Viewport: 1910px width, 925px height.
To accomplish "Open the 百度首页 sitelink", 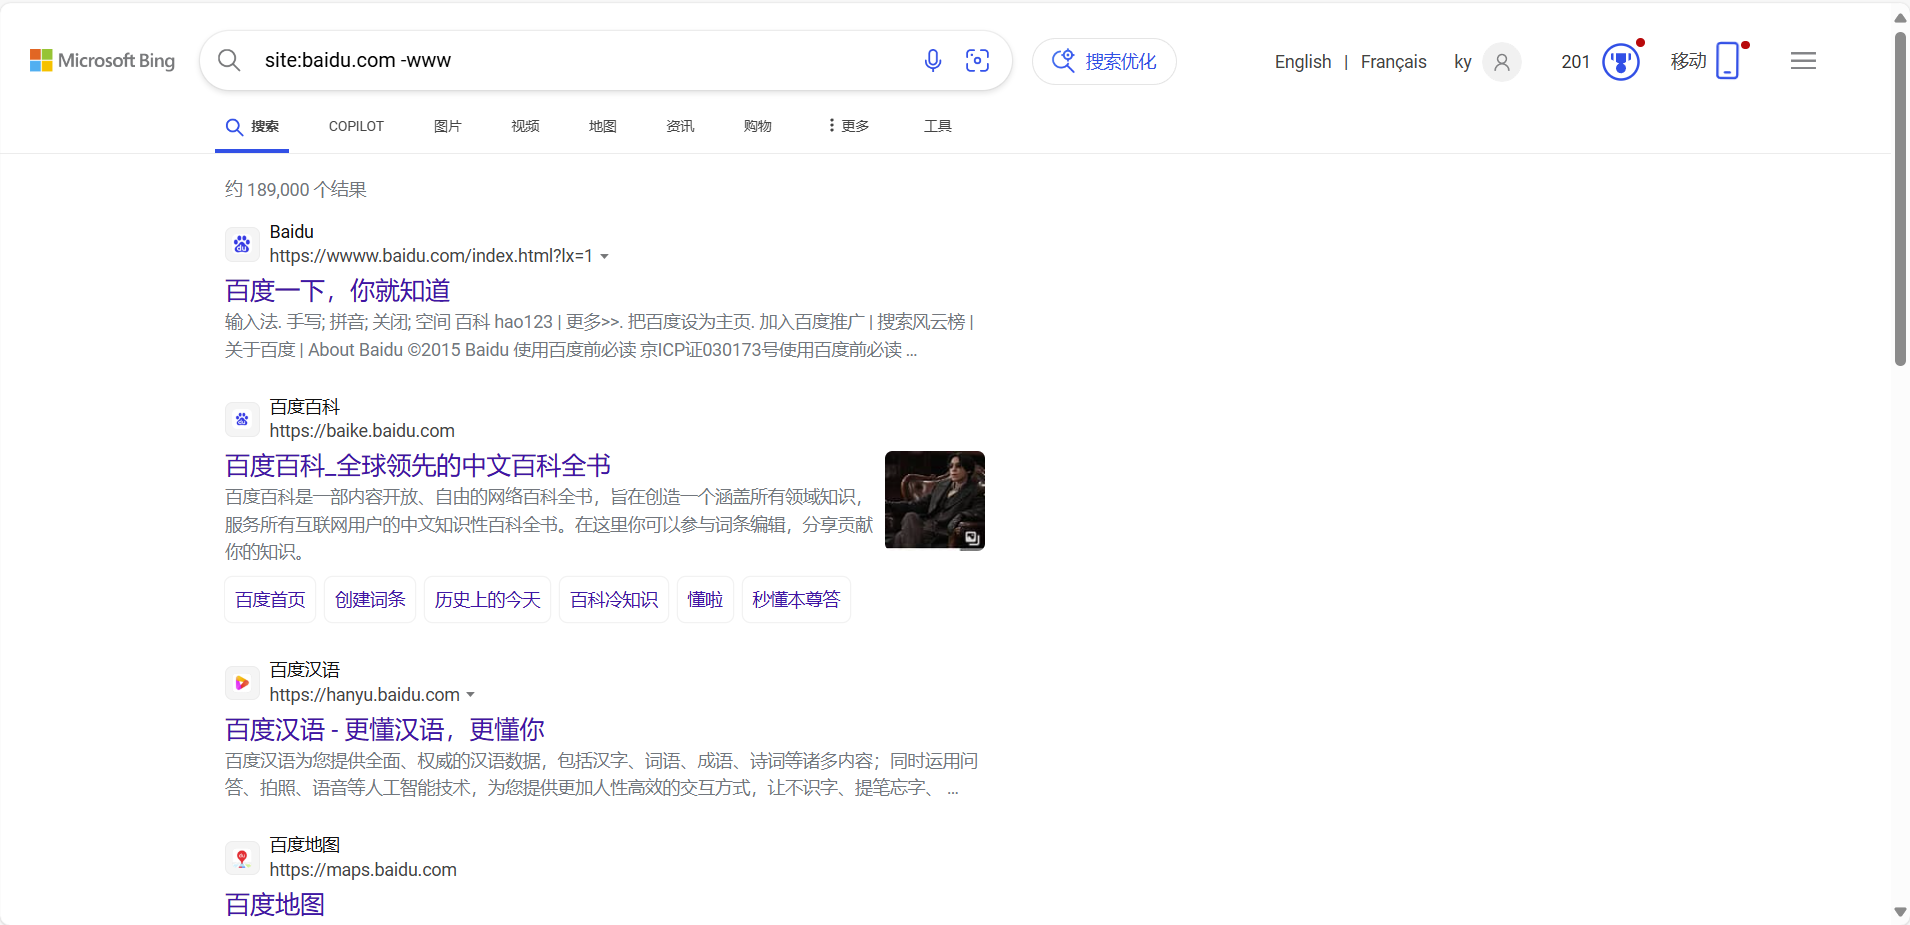I will point(270,600).
